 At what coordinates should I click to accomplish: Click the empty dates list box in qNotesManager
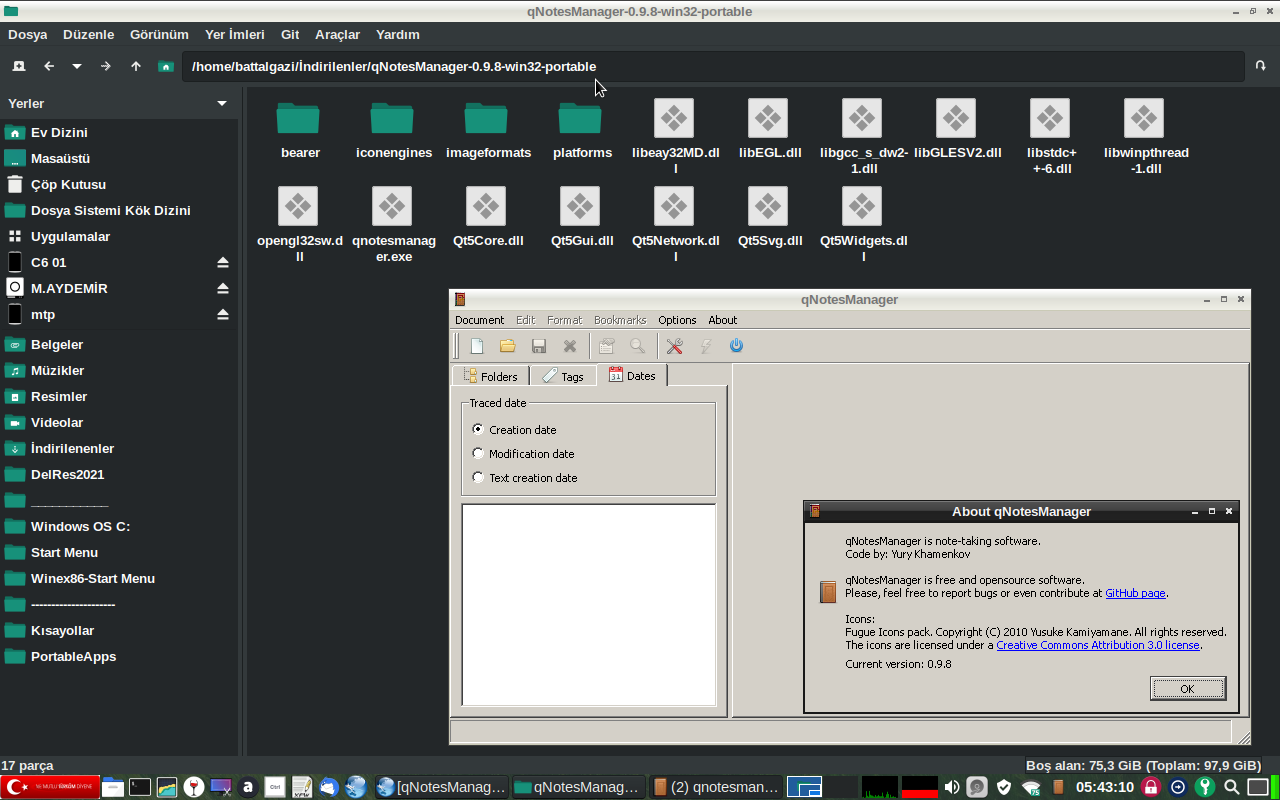tap(589, 605)
